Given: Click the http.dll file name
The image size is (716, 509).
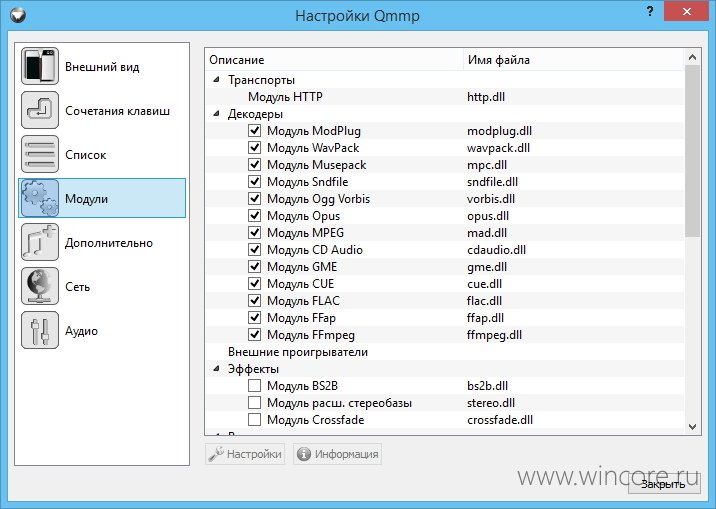Looking at the screenshot, I should tap(486, 97).
